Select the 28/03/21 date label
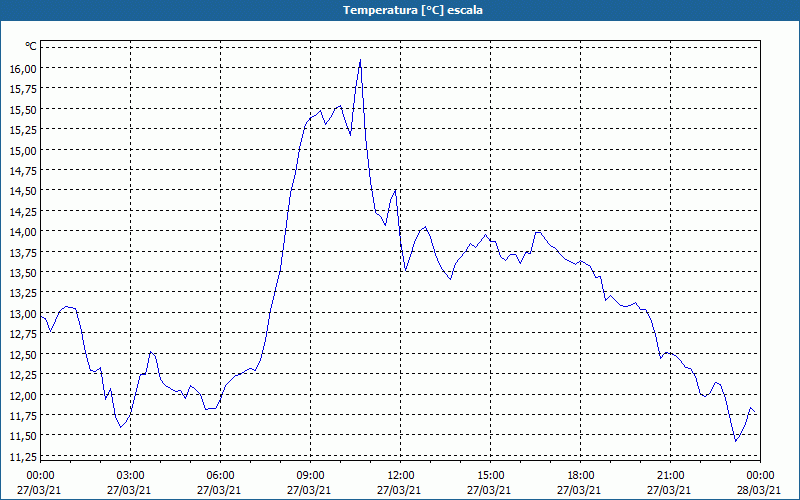The width and height of the screenshot is (800, 500). pos(759,490)
